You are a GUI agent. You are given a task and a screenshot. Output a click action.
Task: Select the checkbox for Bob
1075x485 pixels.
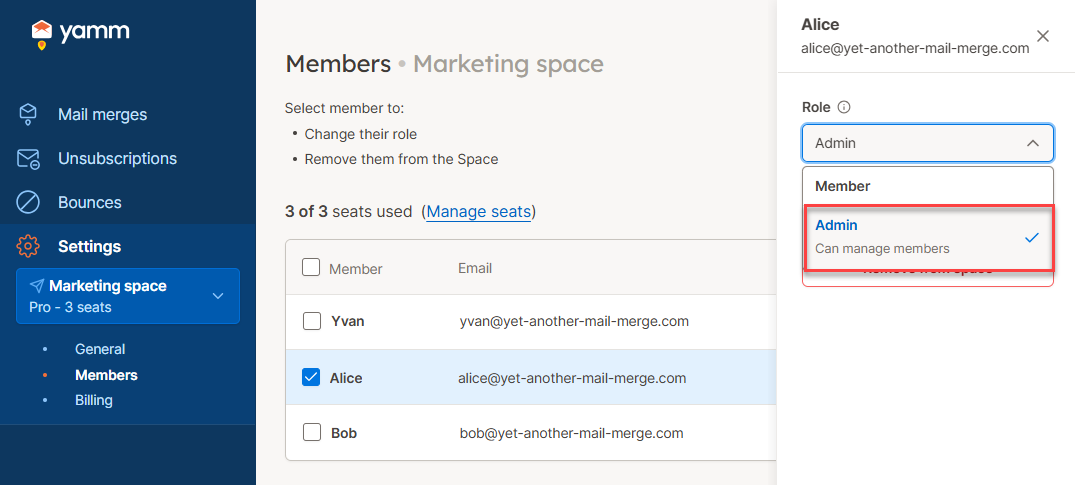pos(311,433)
